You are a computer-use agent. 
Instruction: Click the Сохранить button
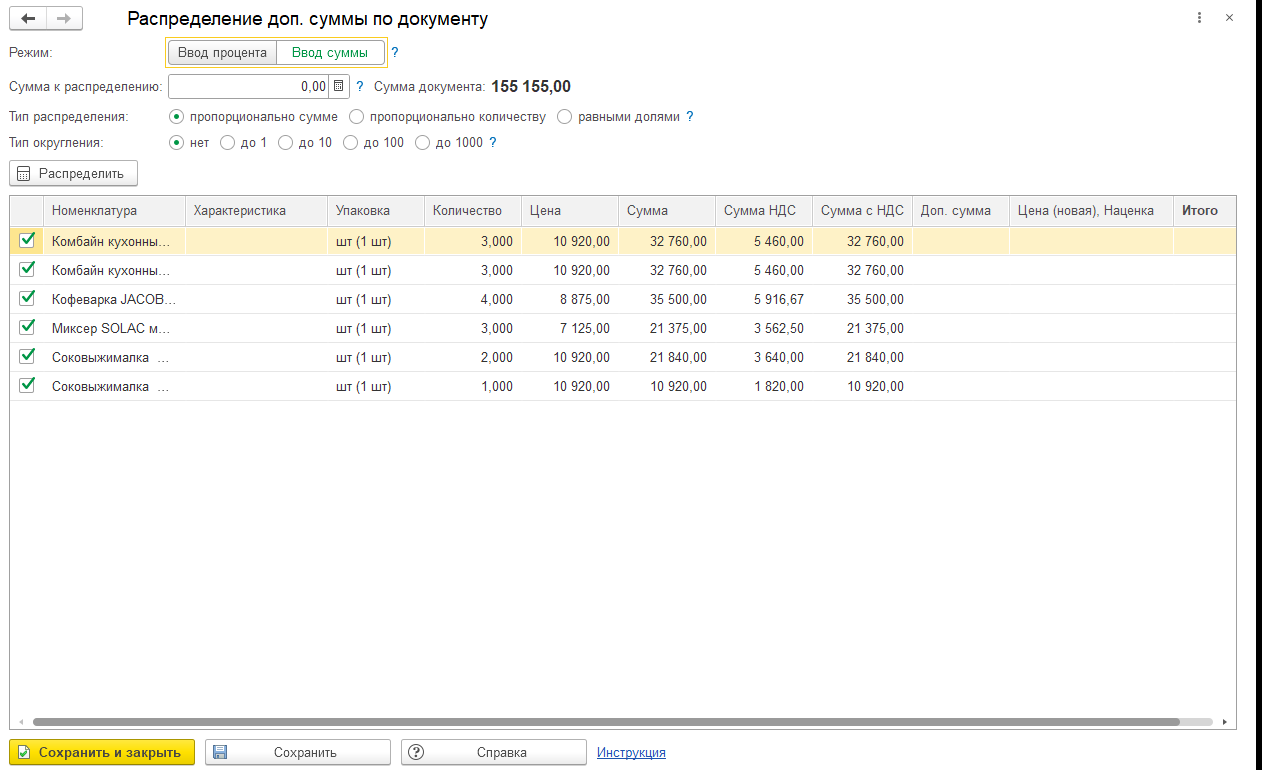(x=298, y=752)
